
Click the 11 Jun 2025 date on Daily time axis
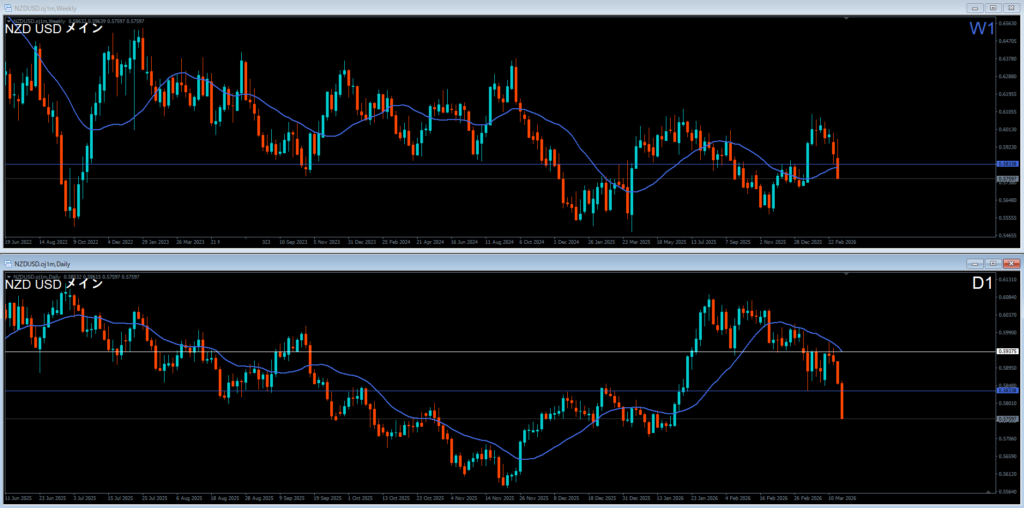point(20,498)
